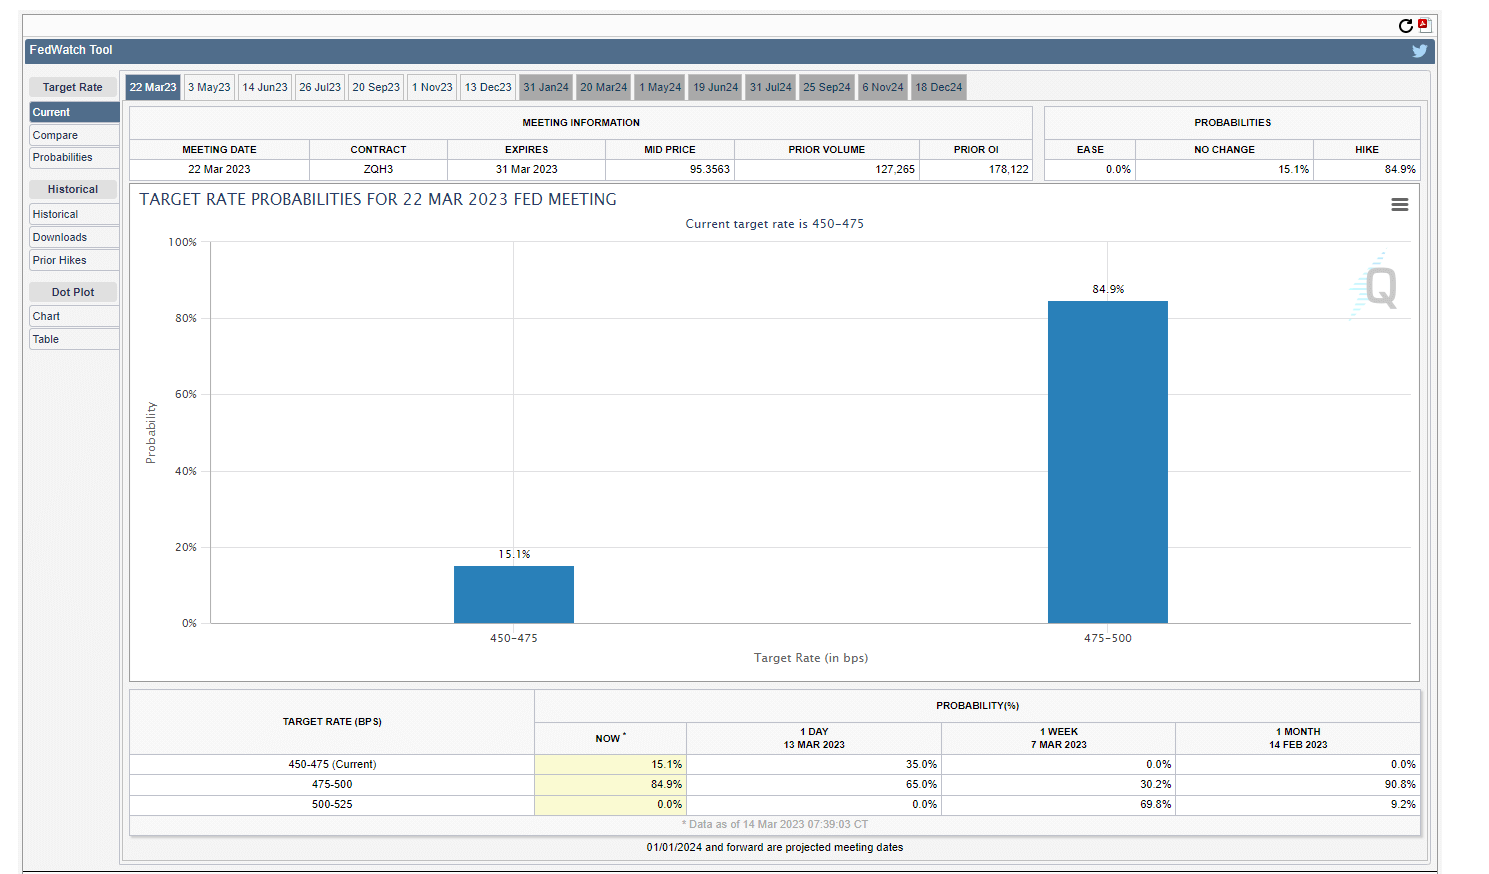Screen dimensions: 1489x874
Task: Select the 13 Dec23 meeting tab
Action: point(487,87)
